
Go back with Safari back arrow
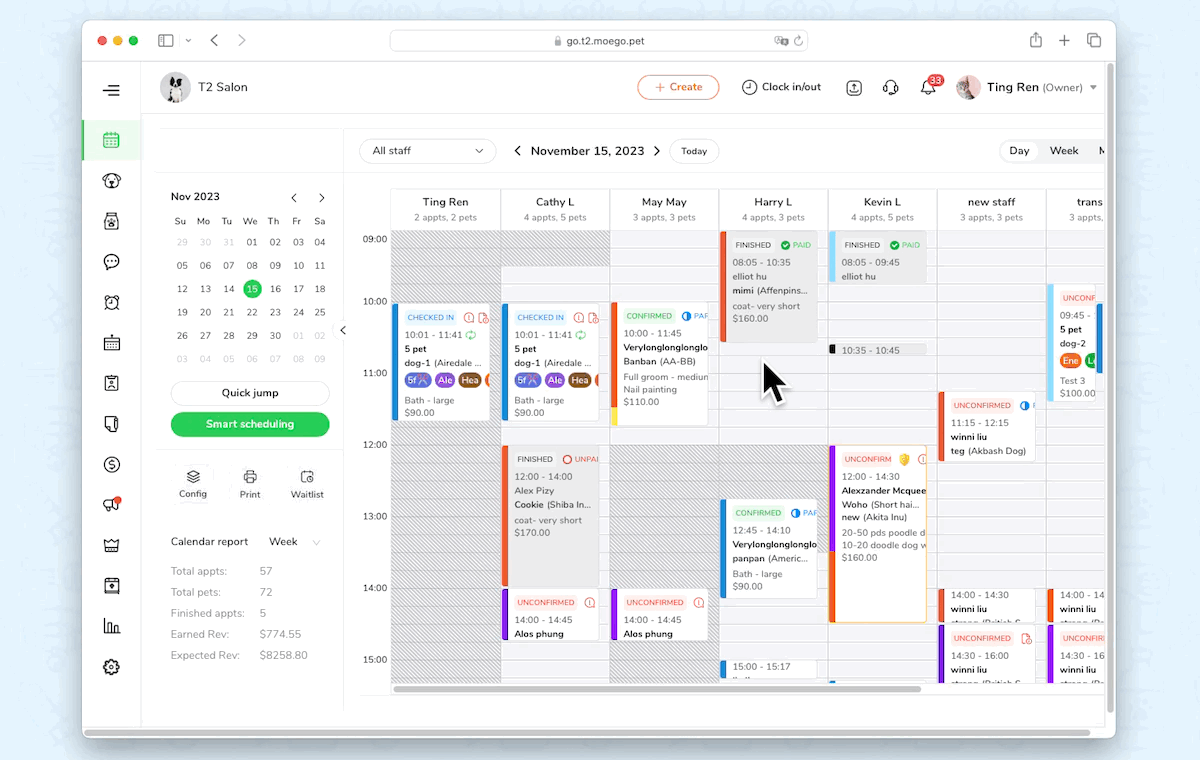click(214, 40)
